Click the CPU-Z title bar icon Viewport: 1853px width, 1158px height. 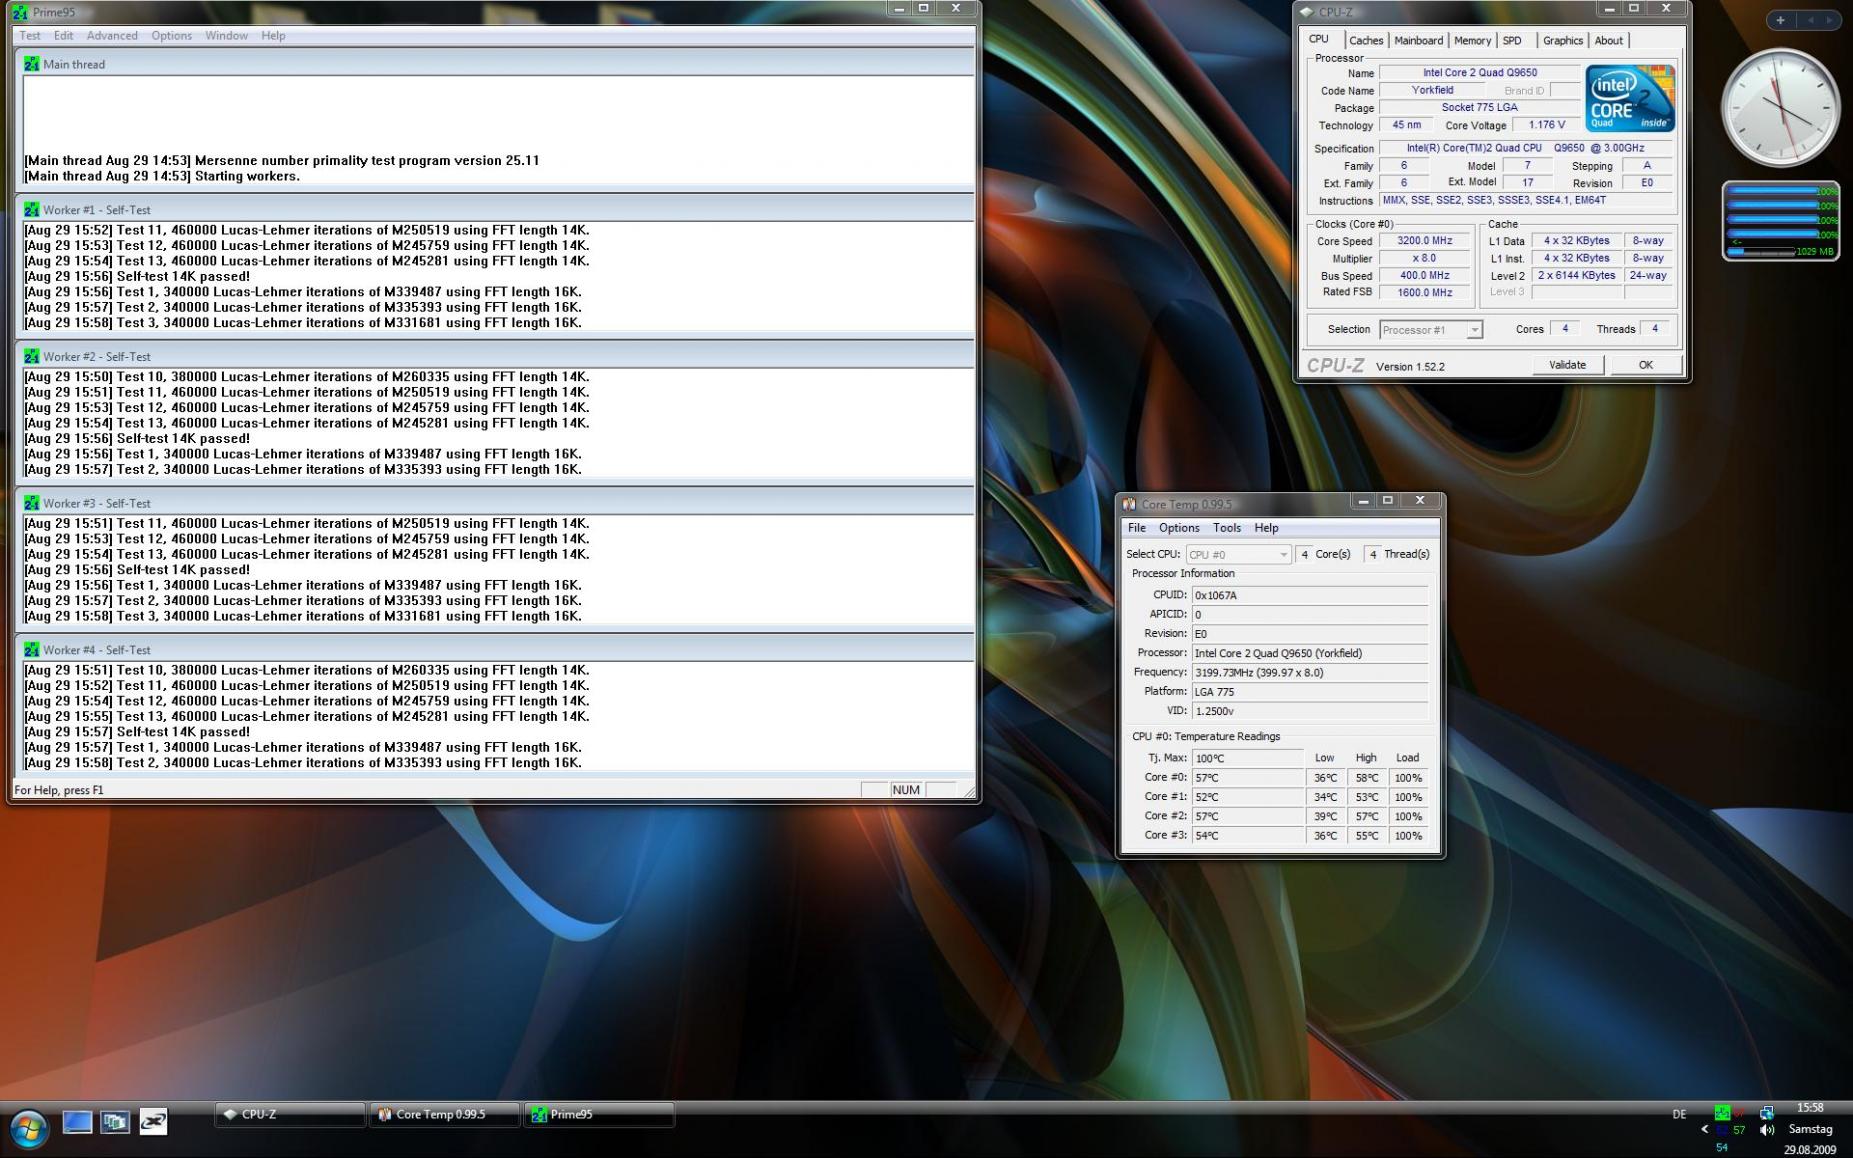point(1306,12)
